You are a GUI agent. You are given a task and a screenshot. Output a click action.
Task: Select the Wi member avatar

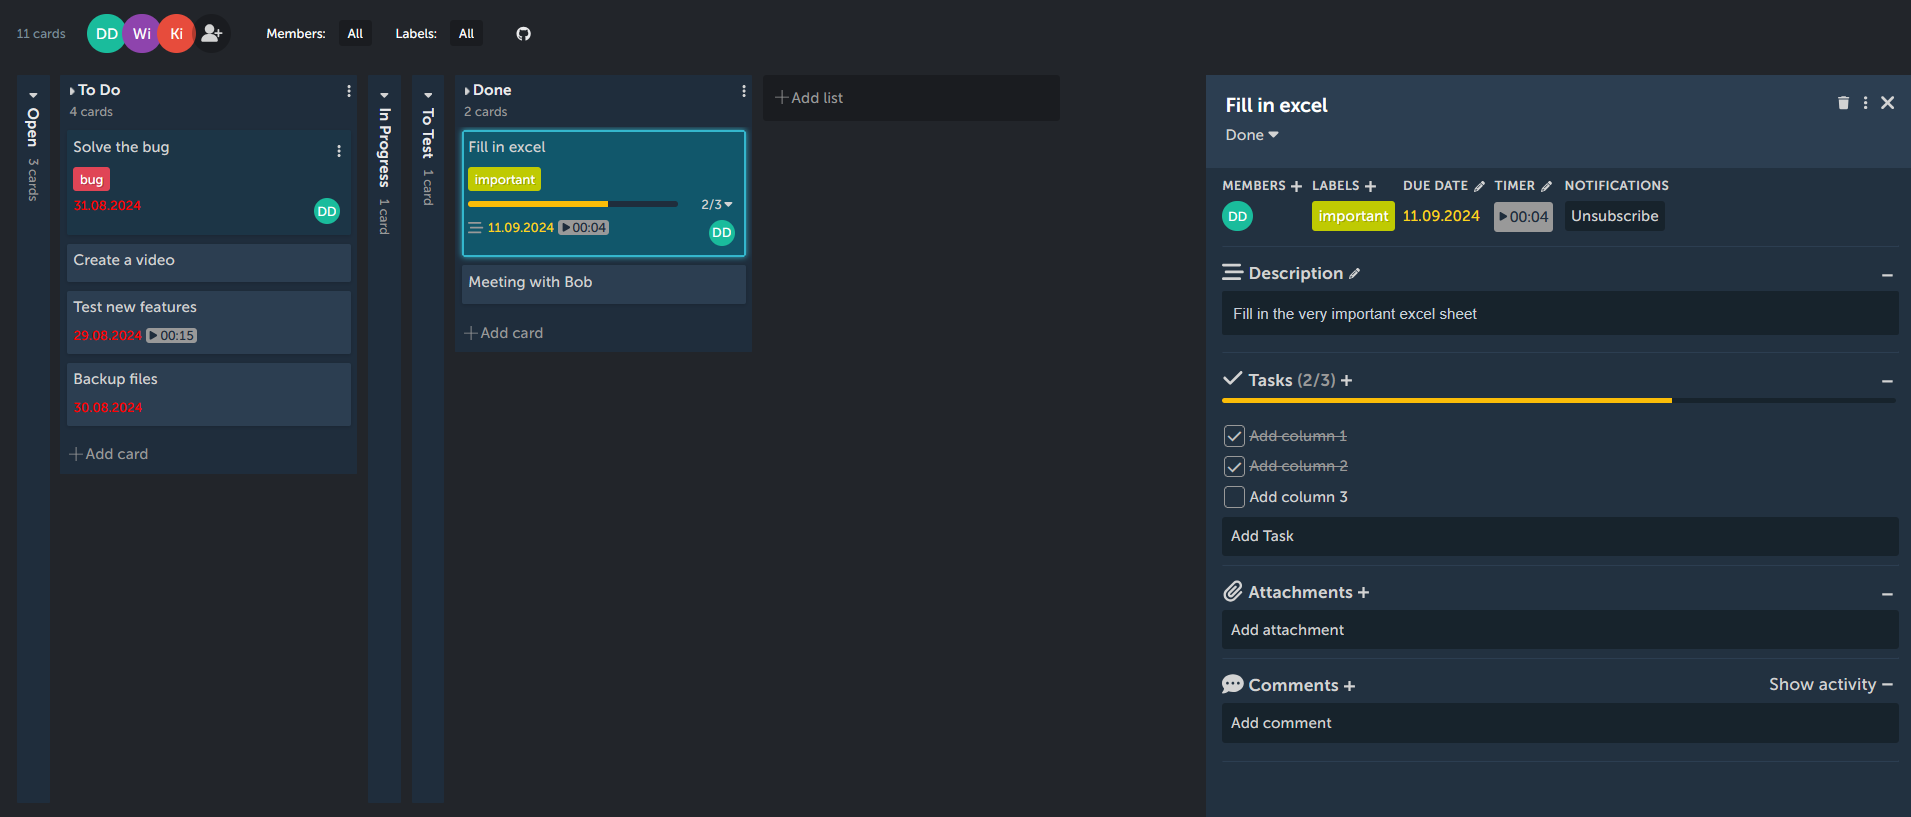coord(142,34)
